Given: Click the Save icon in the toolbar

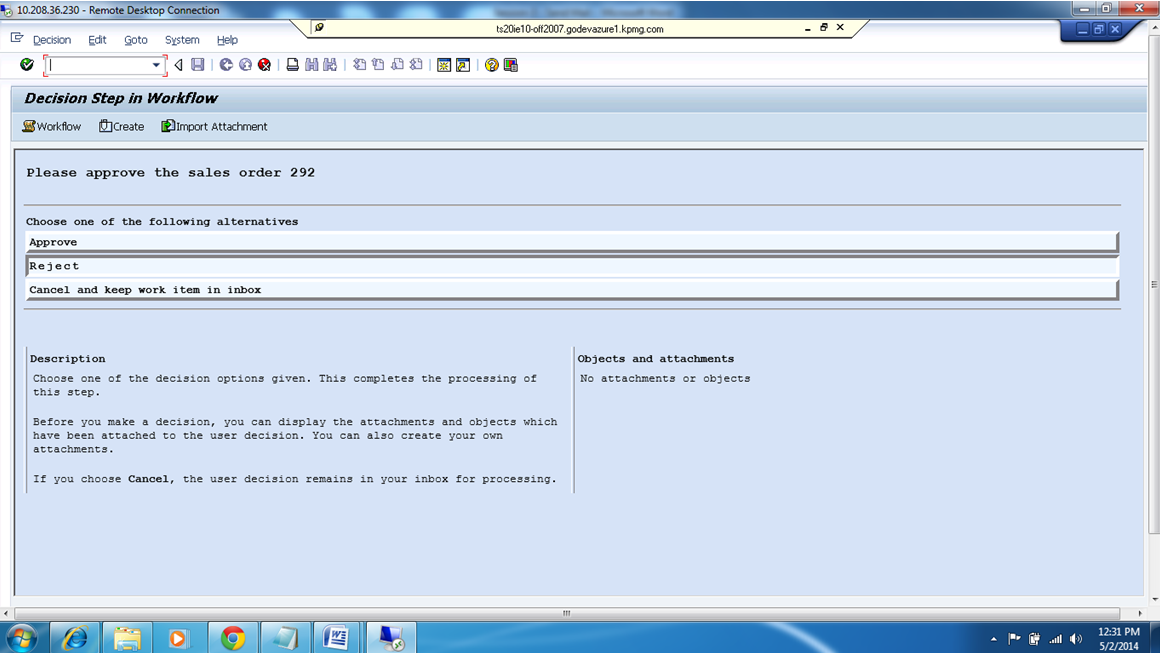Looking at the screenshot, I should 196,64.
